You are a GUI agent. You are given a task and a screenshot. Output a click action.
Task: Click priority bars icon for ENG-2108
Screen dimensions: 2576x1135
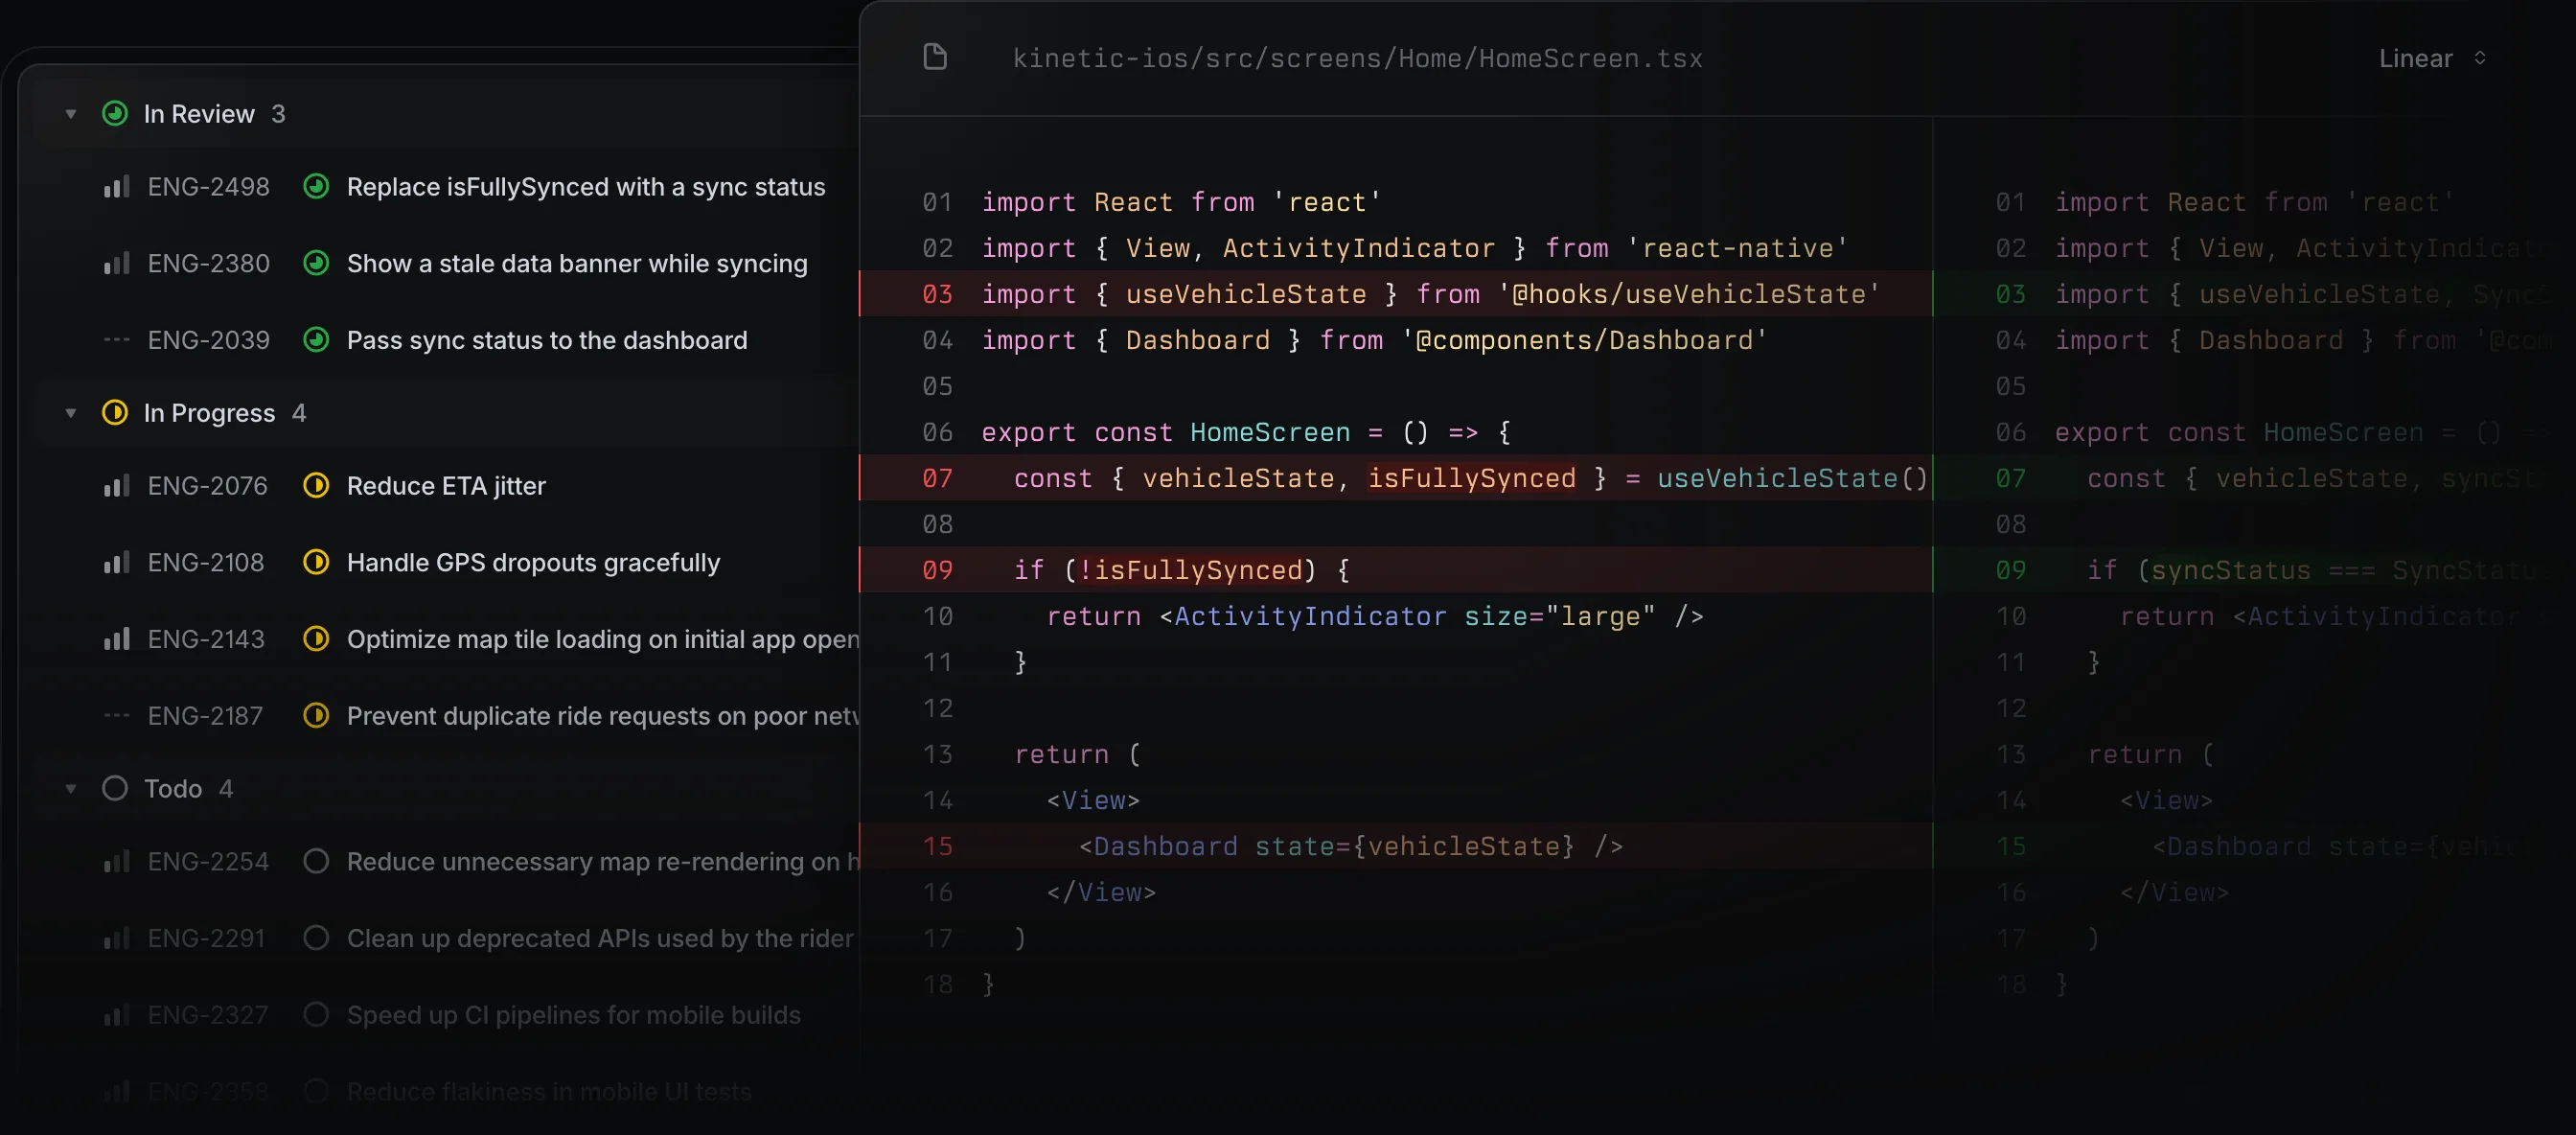point(117,563)
